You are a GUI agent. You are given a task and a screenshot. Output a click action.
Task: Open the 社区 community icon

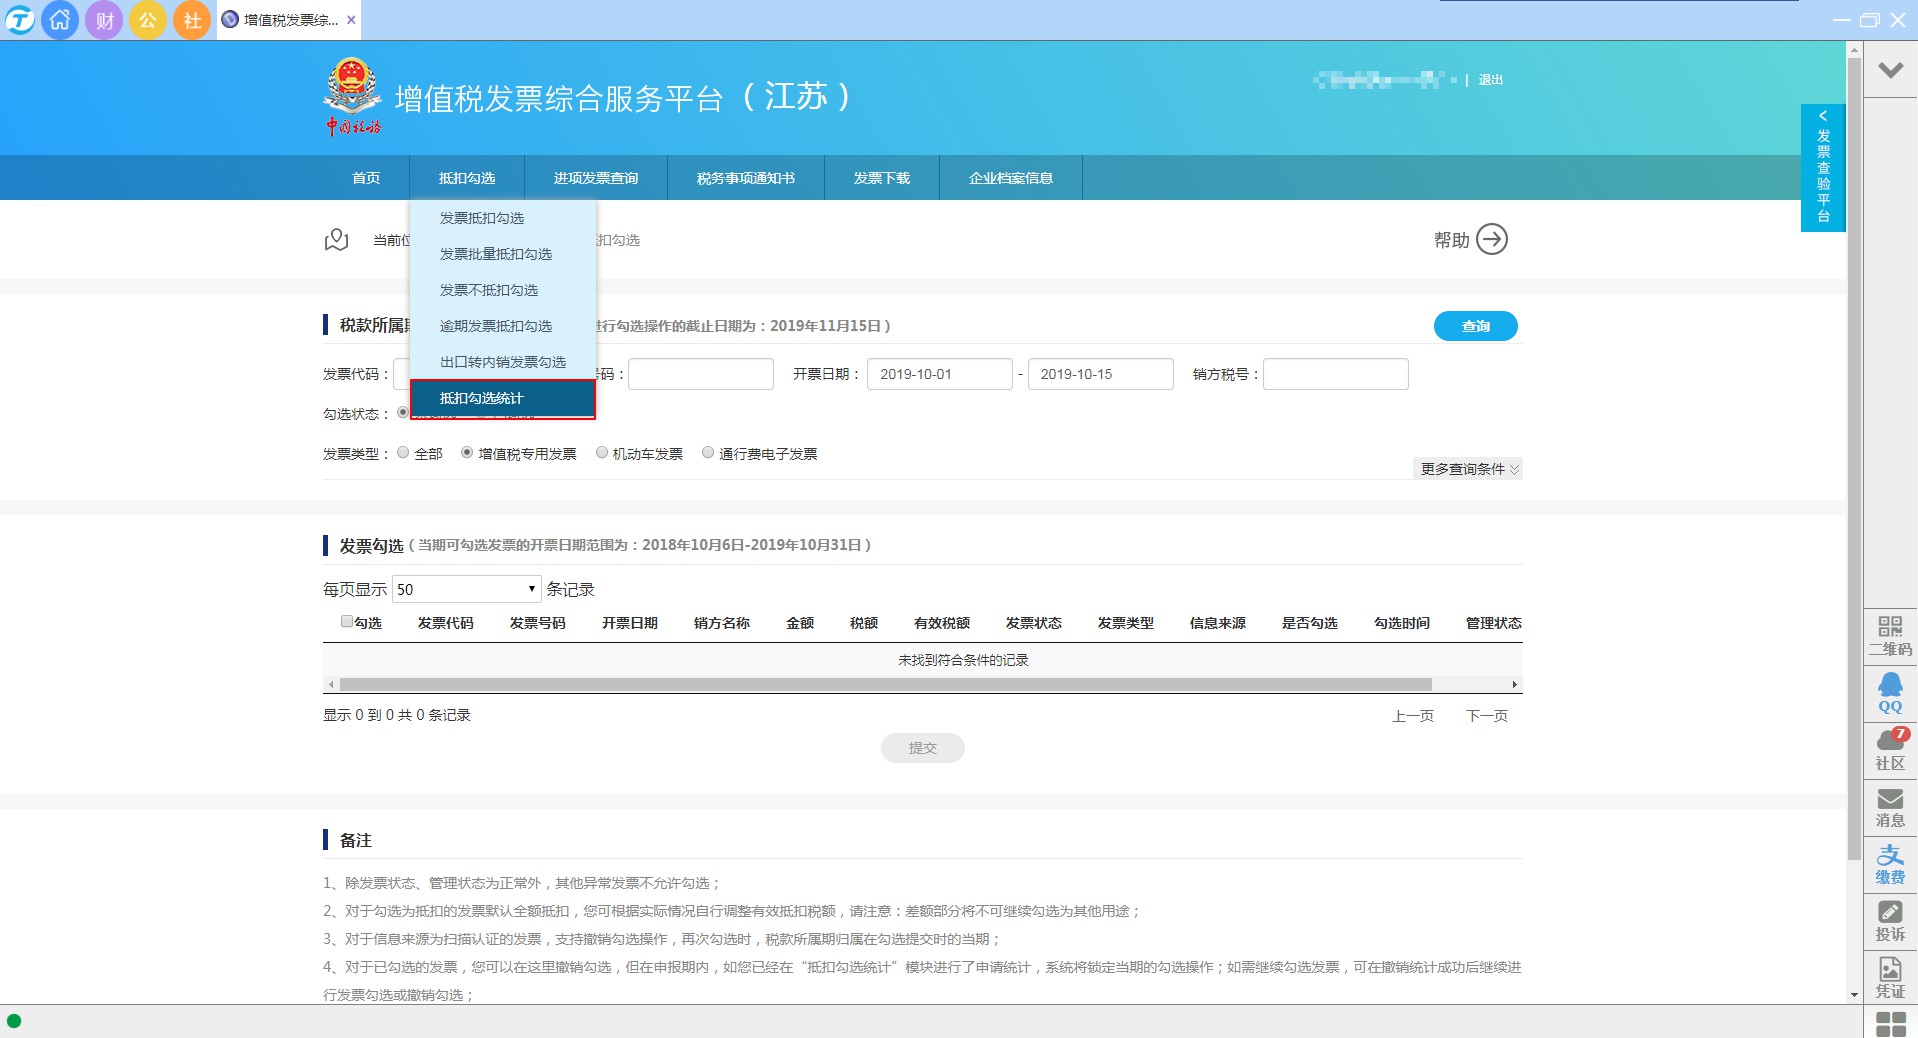(1889, 749)
